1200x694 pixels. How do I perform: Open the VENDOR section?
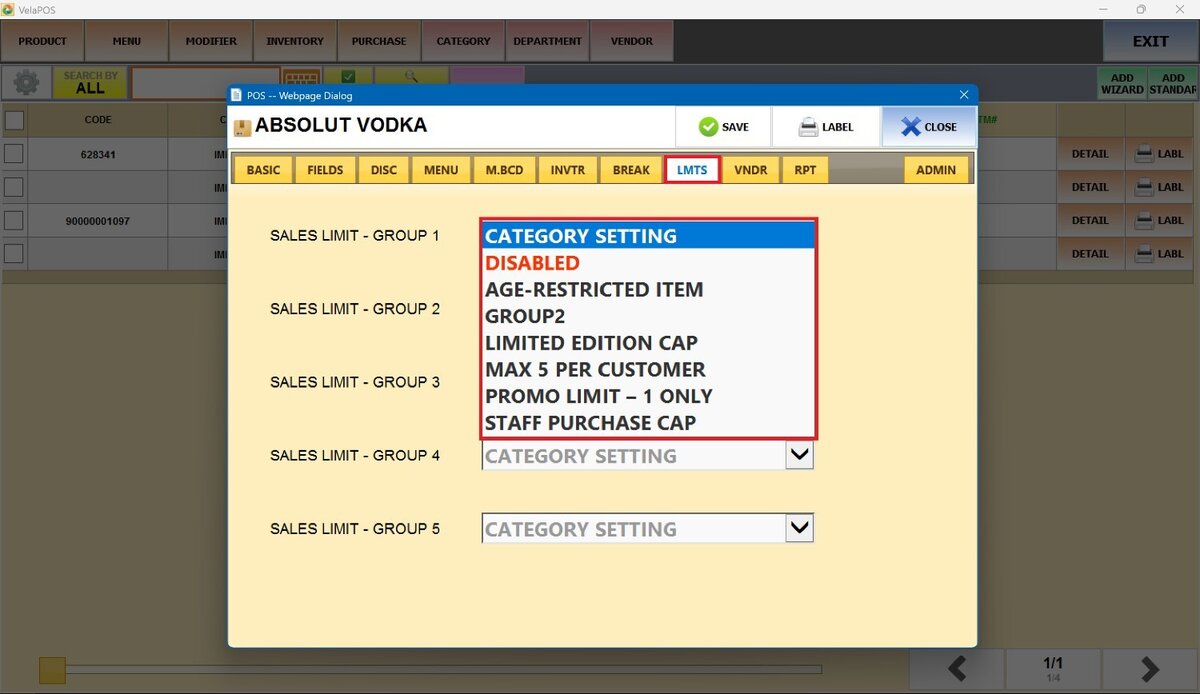click(x=631, y=41)
